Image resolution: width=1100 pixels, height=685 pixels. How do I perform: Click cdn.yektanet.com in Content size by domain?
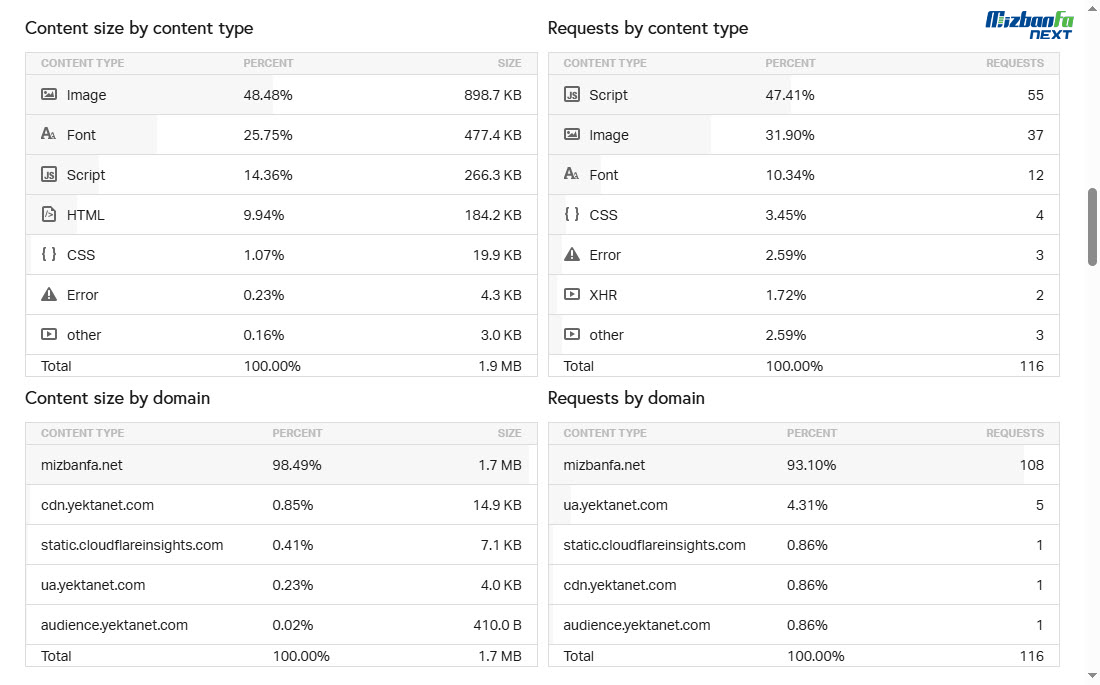[x=97, y=505]
